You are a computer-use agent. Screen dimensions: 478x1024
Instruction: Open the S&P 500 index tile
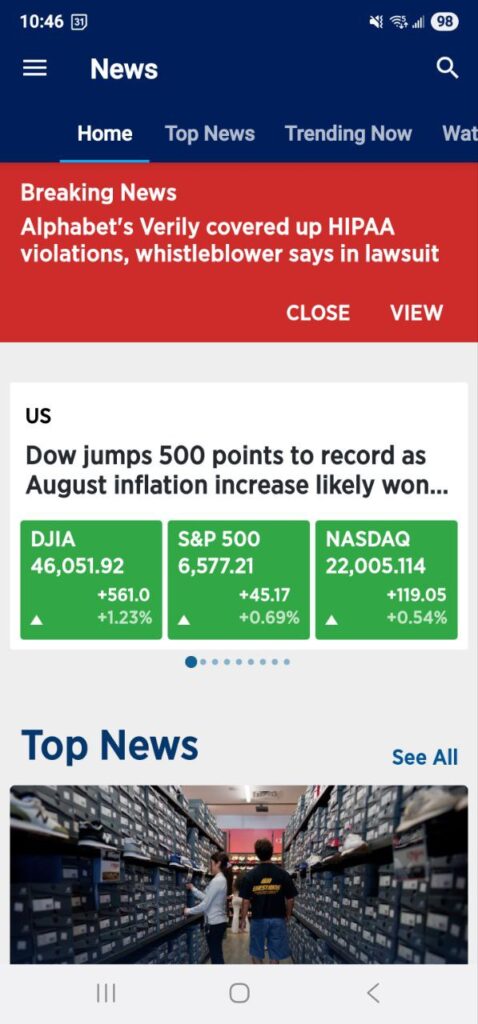(x=238, y=580)
